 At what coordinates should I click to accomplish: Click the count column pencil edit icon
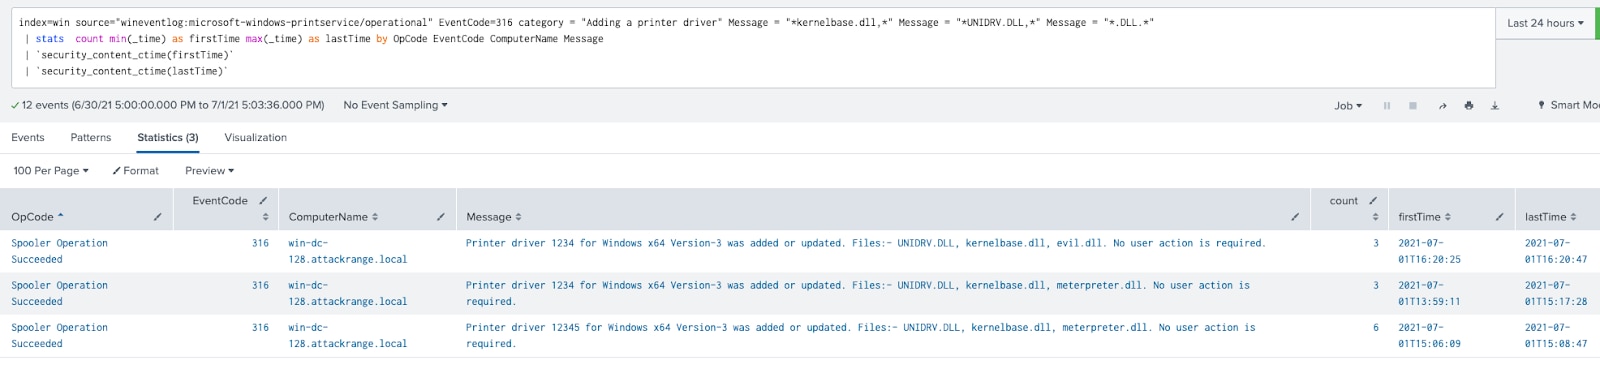(1373, 201)
